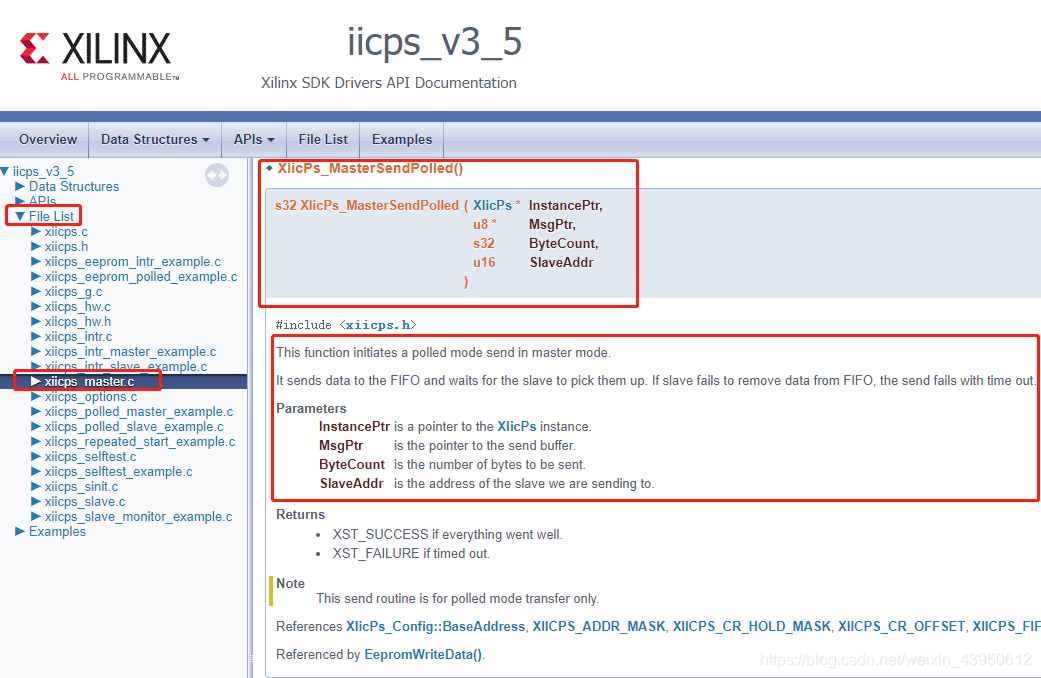The width and height of the screenshot is (1041, 678).
Task: Open the APIs dropdown menu
Action: click(254, 139)
